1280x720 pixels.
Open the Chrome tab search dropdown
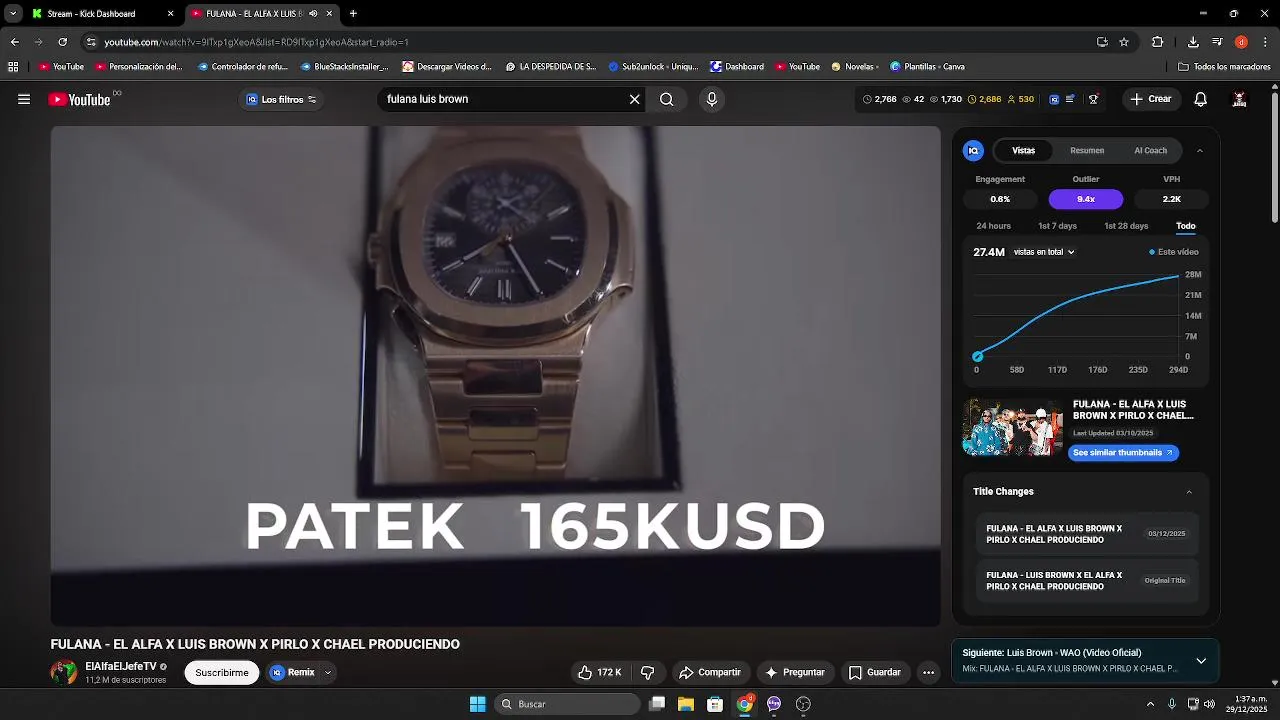(x=13, y=13)
